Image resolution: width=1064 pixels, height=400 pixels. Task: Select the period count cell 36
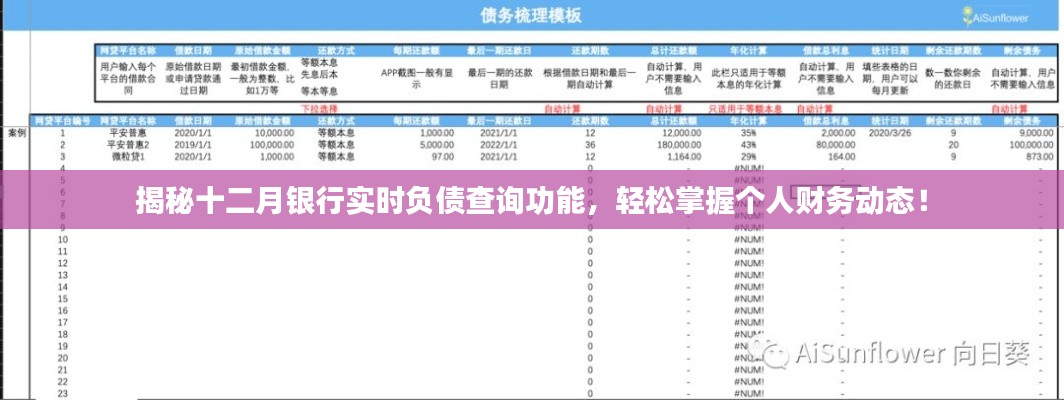(x=590, y=145)
